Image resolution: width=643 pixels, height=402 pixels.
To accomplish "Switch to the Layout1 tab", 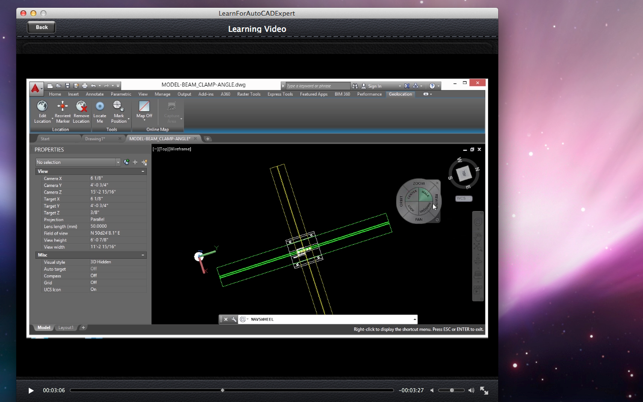I will [65, 327].
